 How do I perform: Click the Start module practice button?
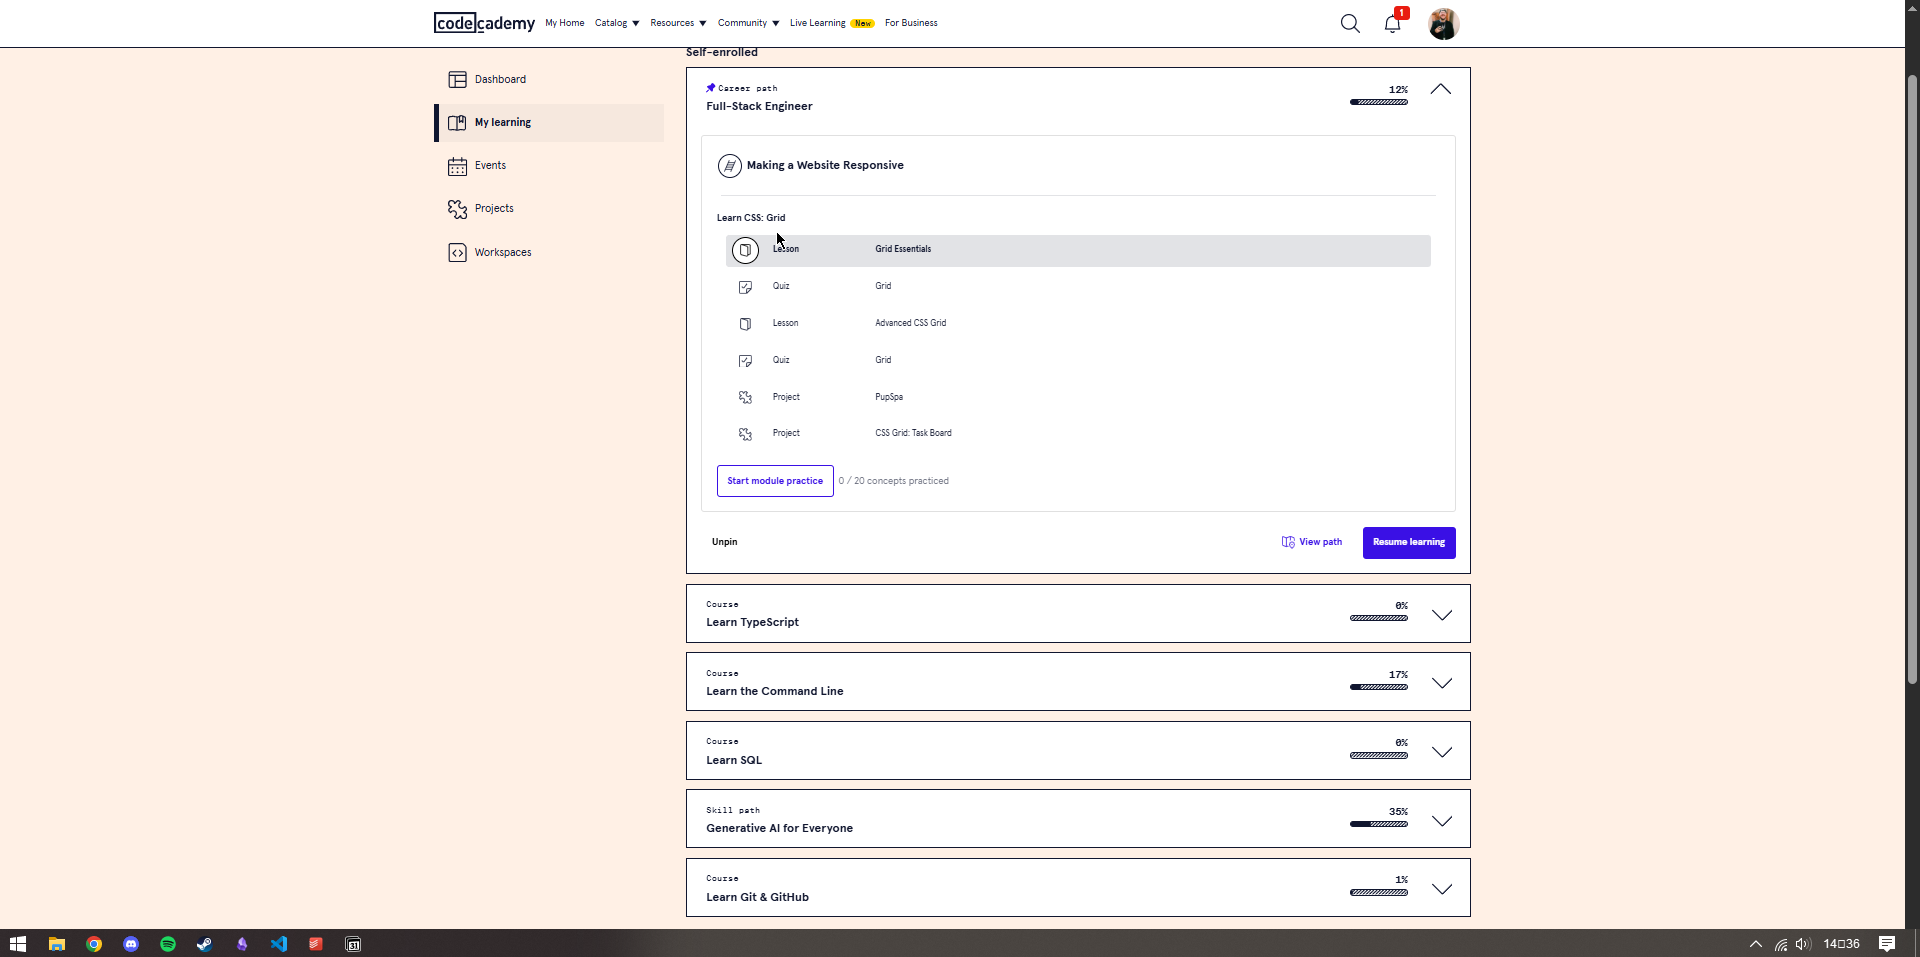(x=775, y=481)
